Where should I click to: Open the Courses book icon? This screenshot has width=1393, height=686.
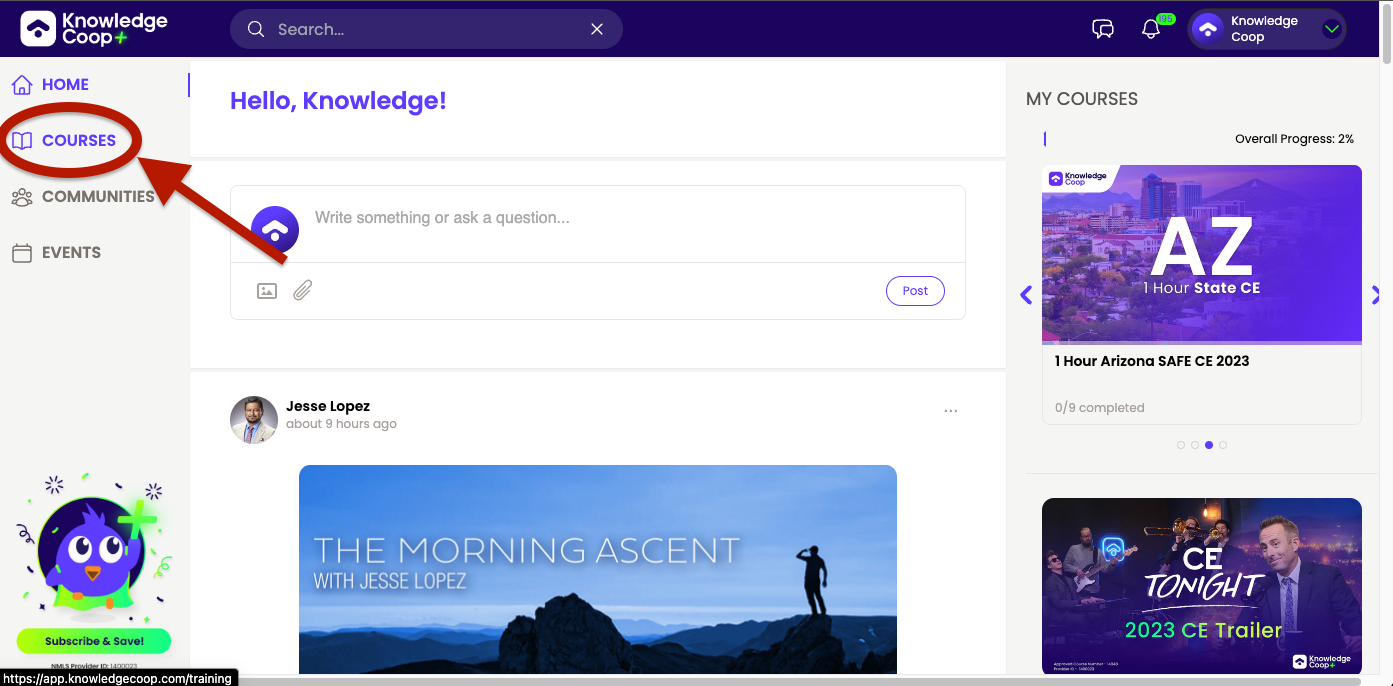tap(22, 140)
